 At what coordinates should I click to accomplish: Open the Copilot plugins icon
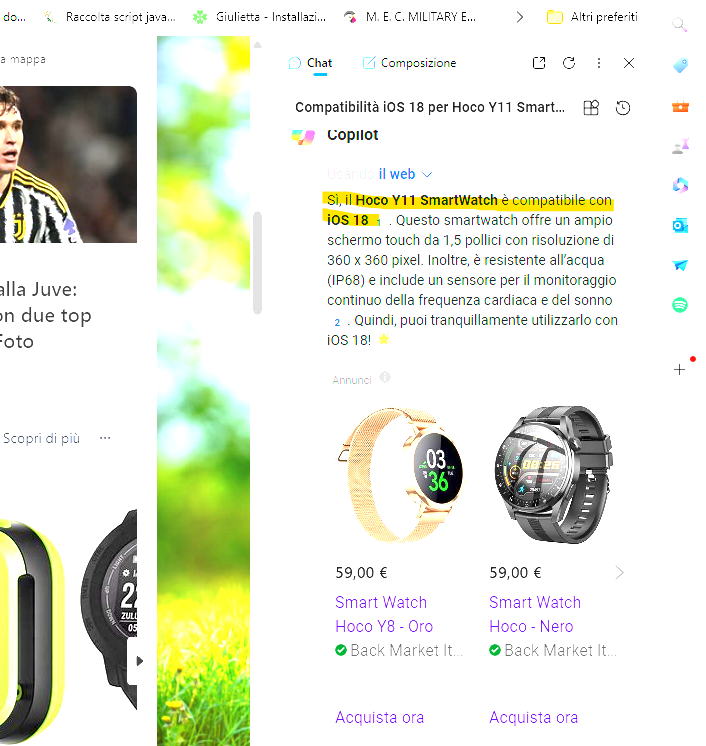[591, 108]
